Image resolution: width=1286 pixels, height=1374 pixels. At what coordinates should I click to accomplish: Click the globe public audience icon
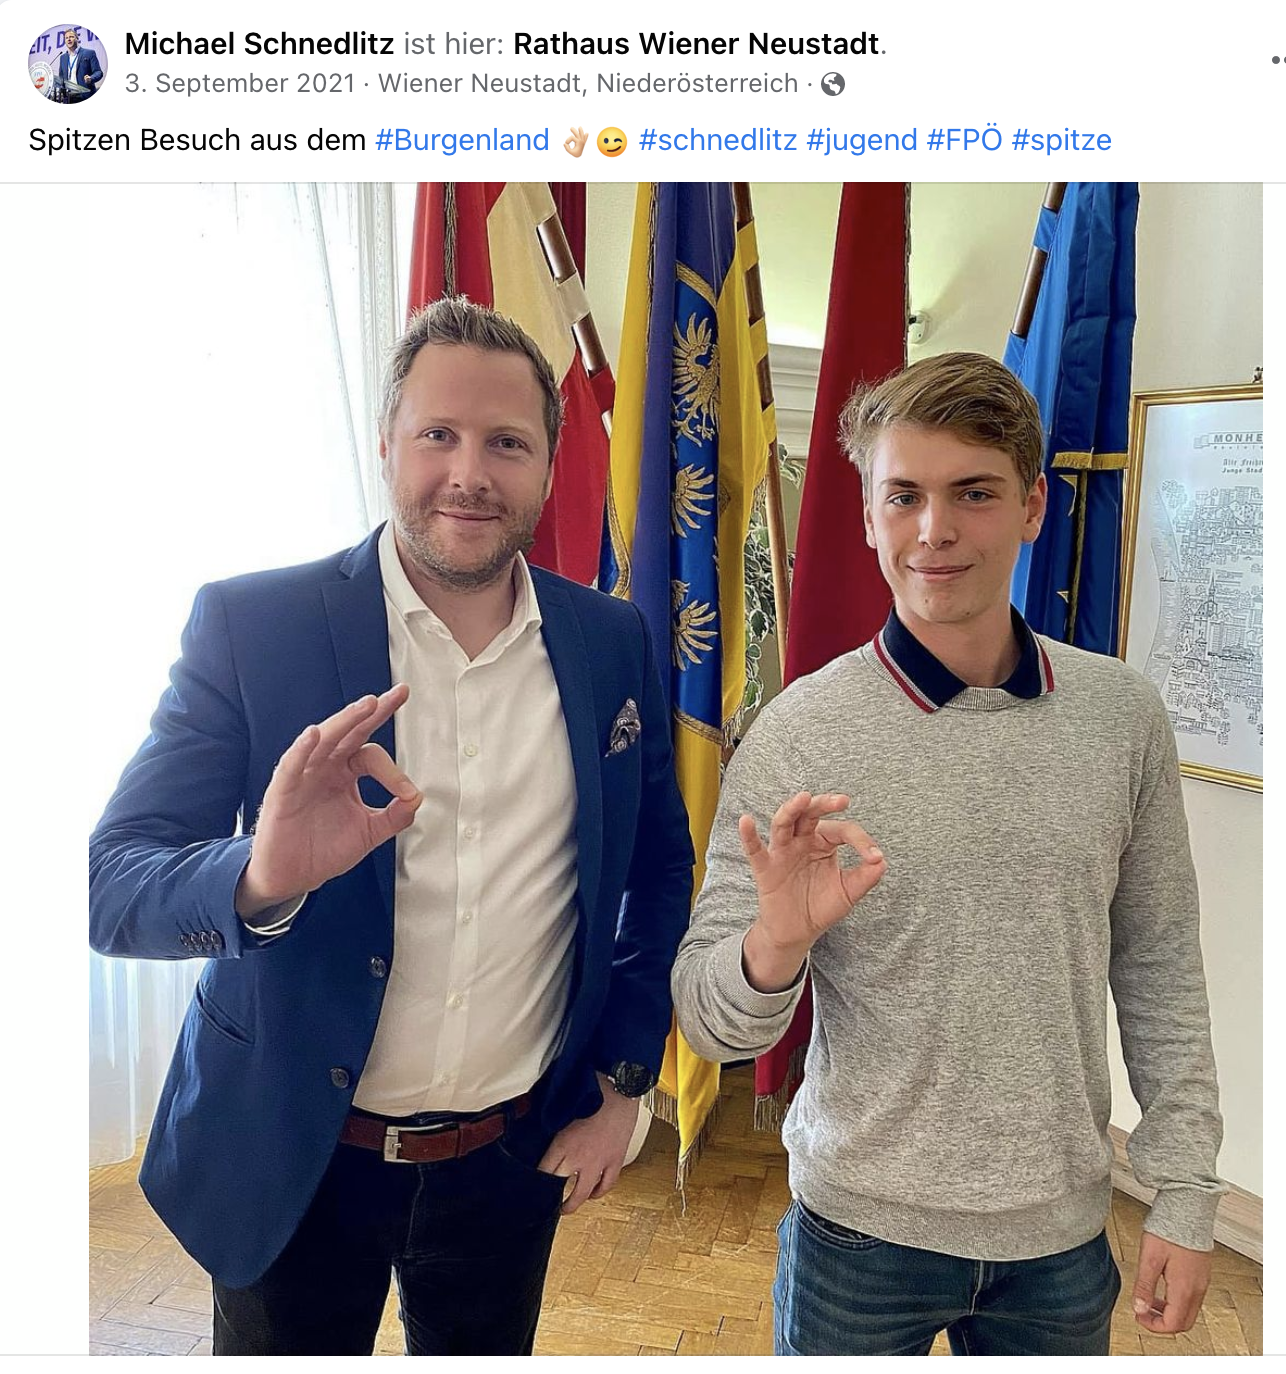833,84
